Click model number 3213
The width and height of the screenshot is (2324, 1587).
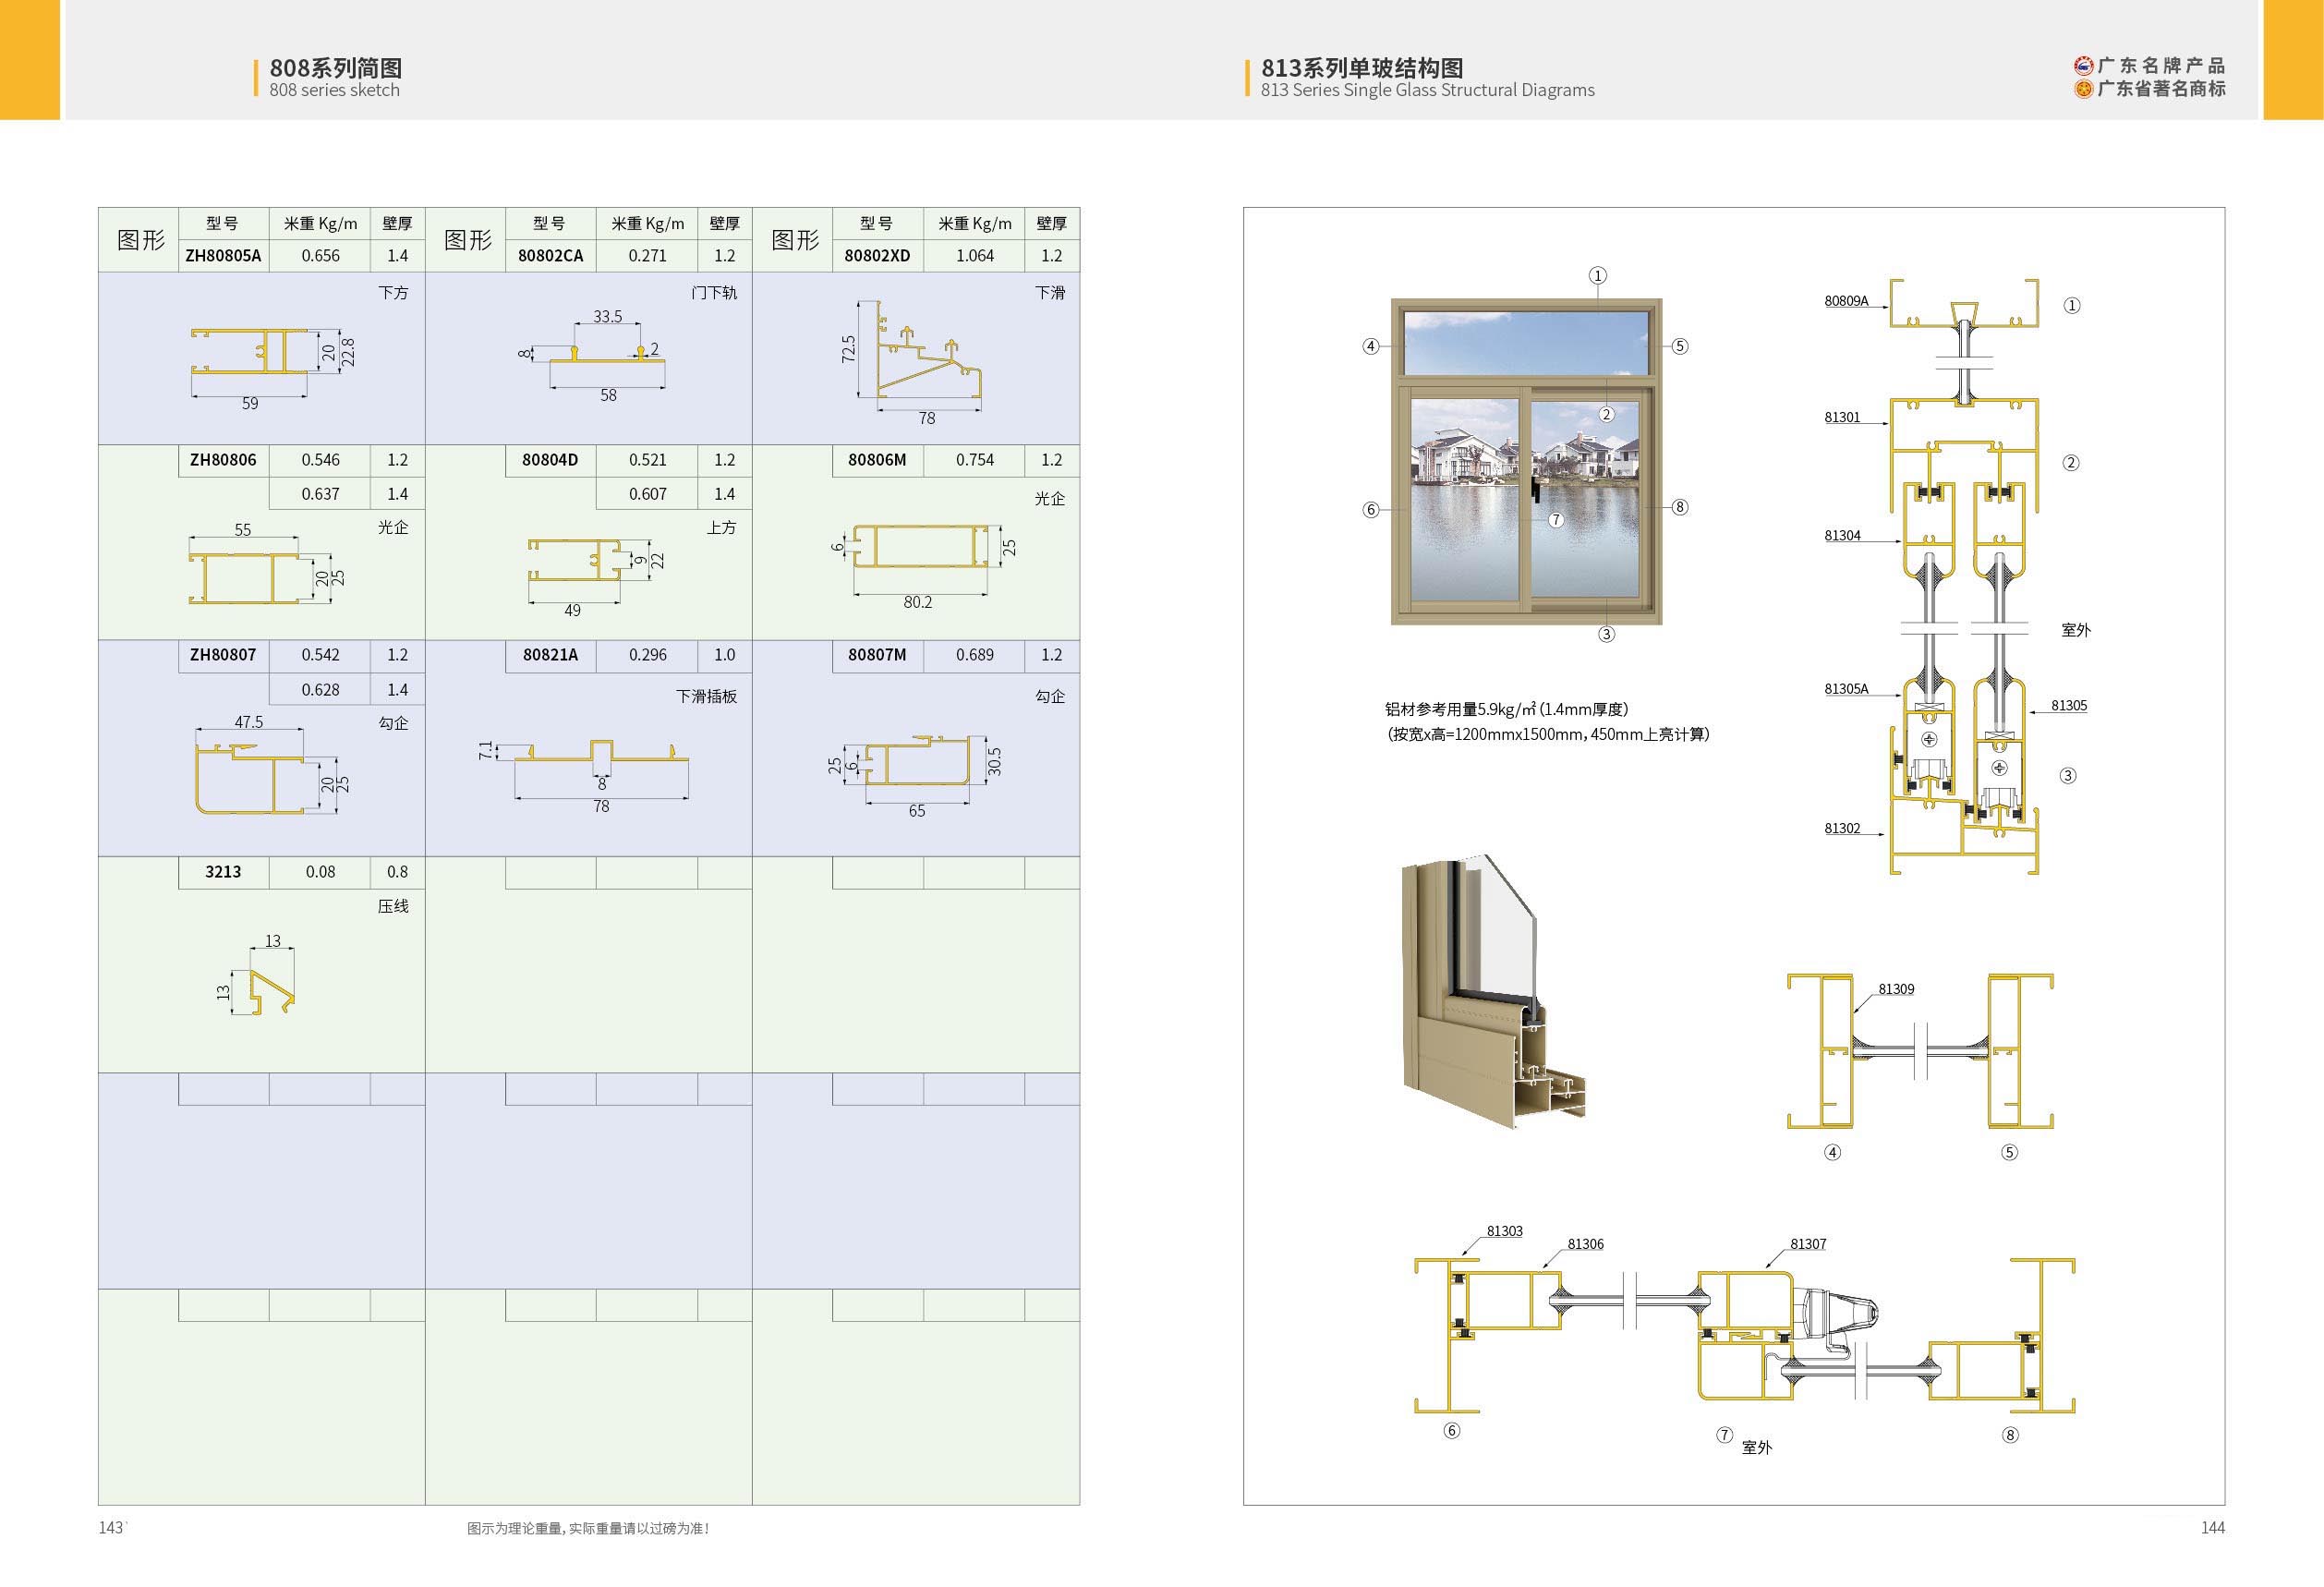223,872
